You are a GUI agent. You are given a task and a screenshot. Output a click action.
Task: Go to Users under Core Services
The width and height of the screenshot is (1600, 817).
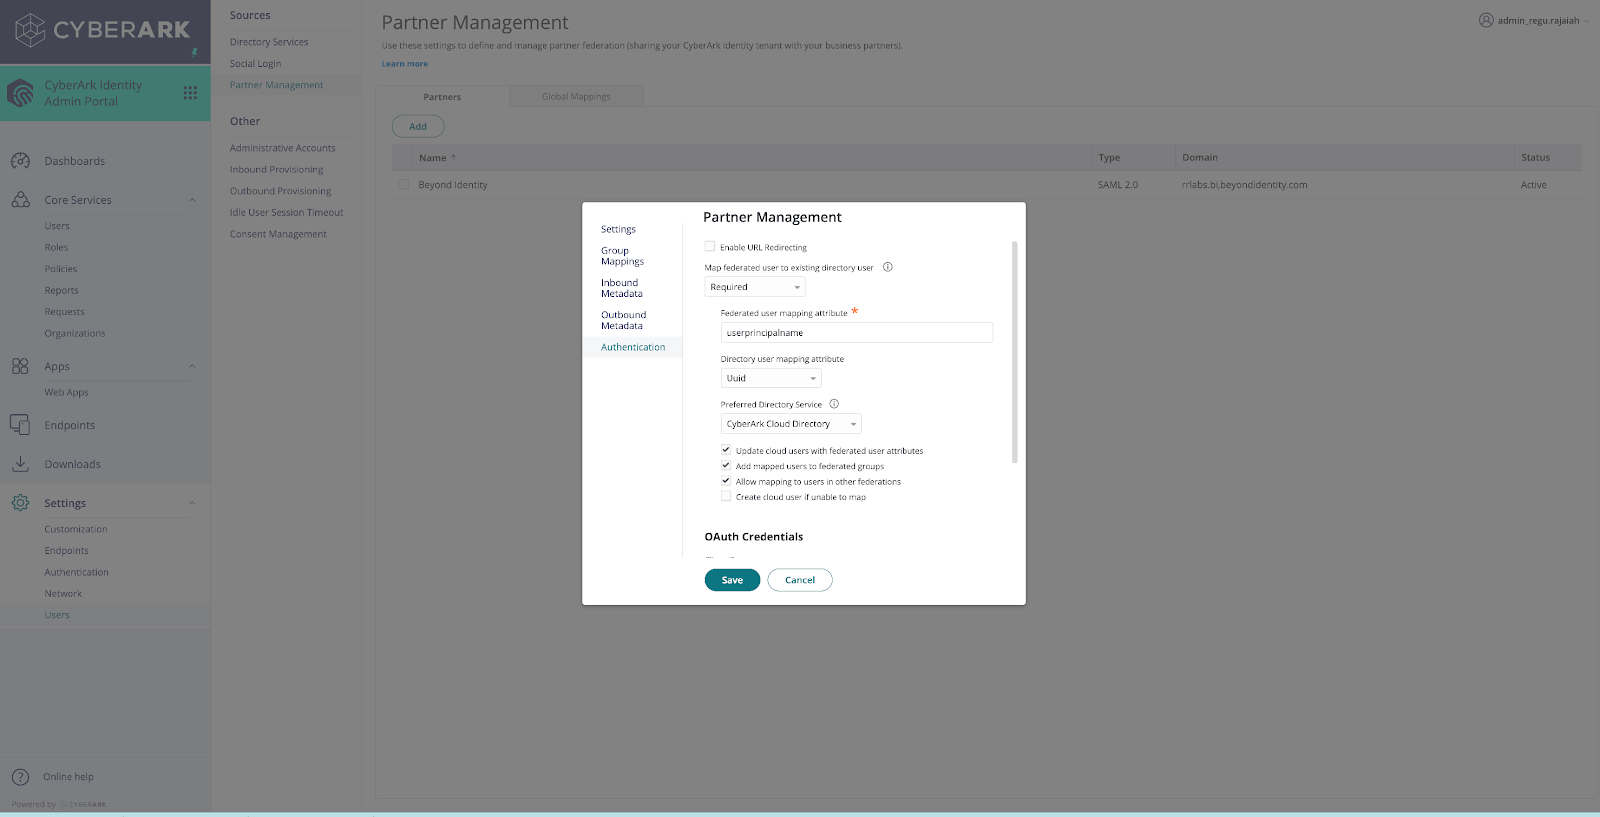pyautogui.click(x=57, y=226)
